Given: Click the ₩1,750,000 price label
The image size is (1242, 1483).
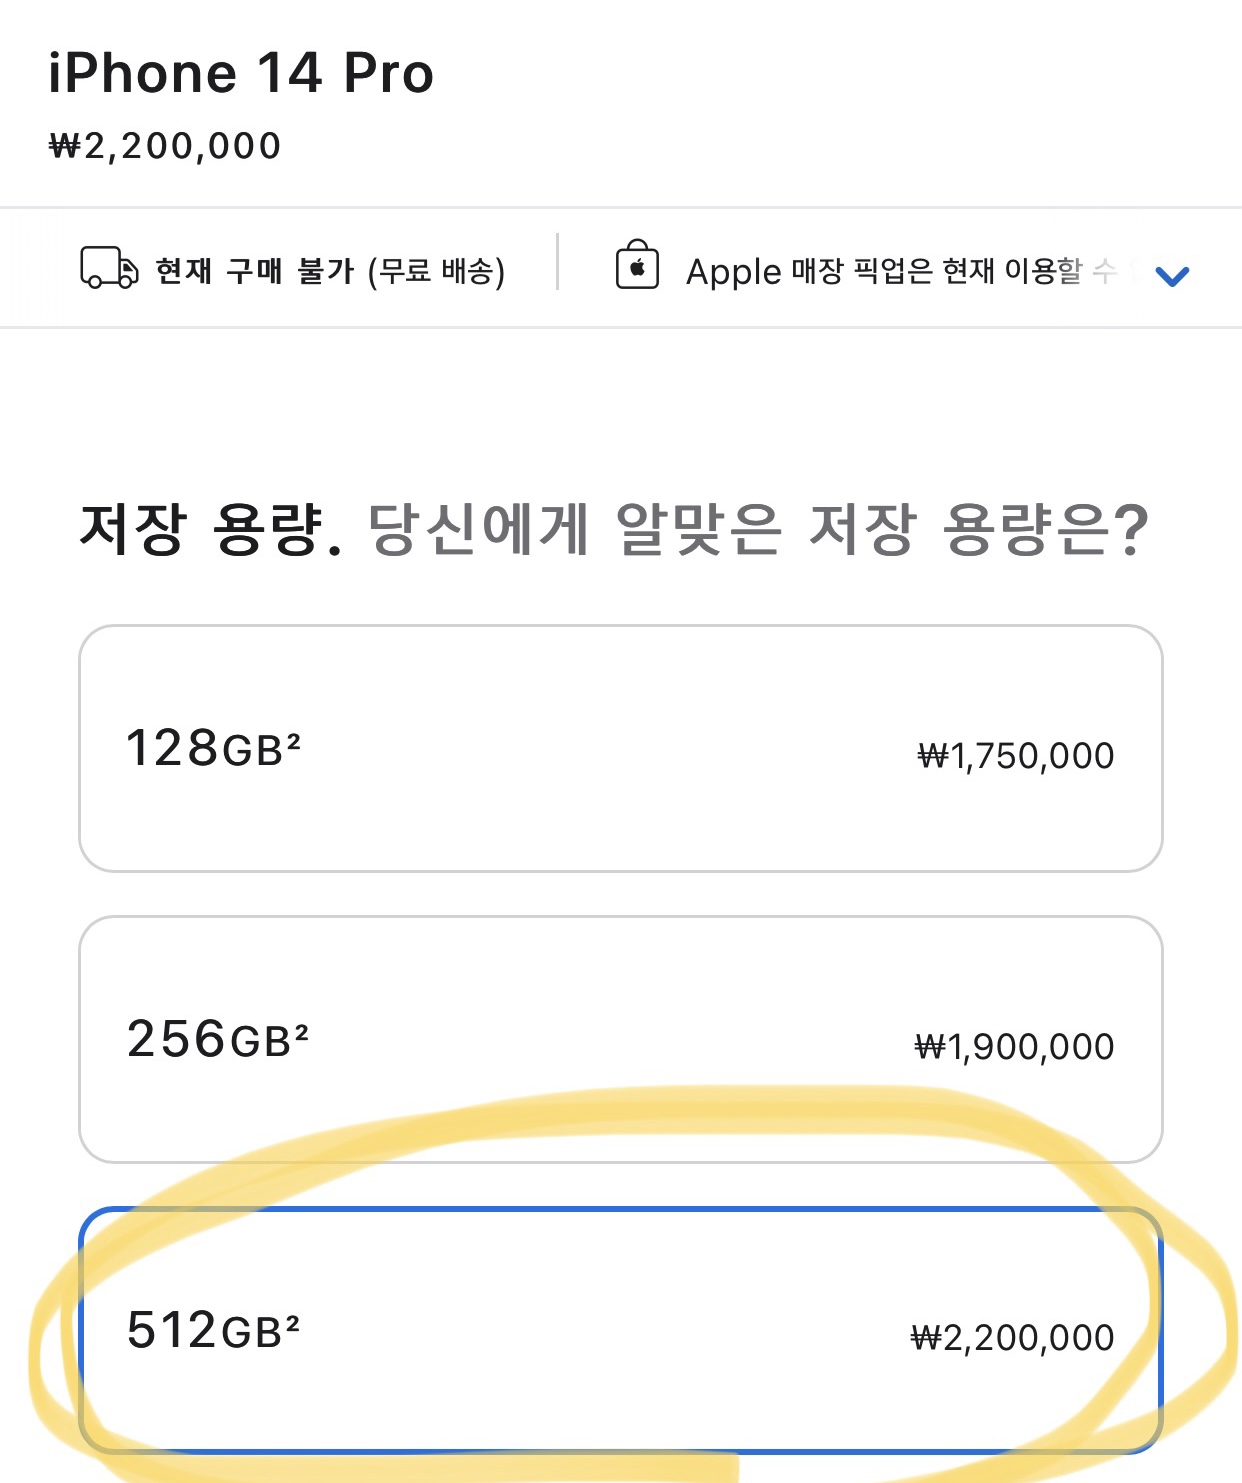Looking at the screenshot, I should point(1015,756).
